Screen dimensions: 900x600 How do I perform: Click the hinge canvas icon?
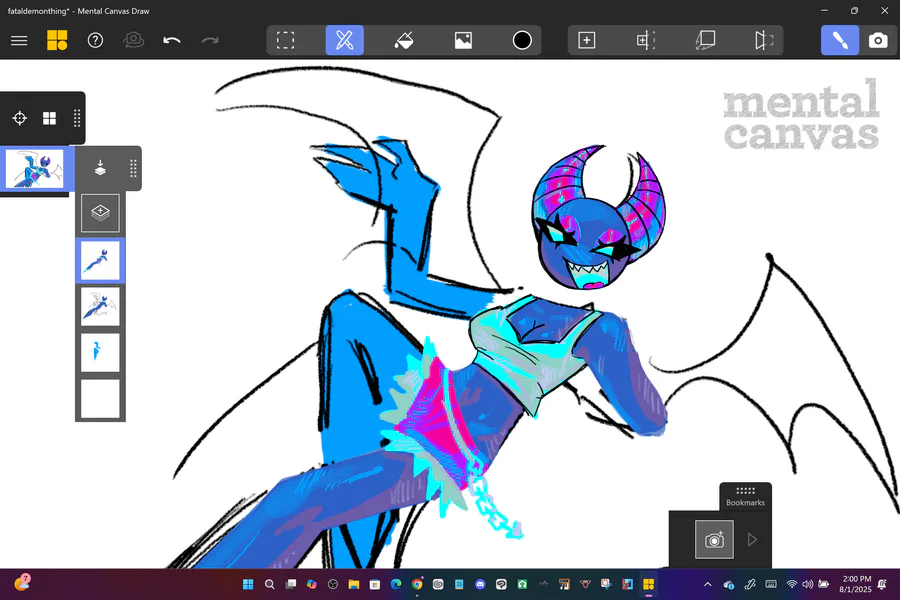pos(763,40)
